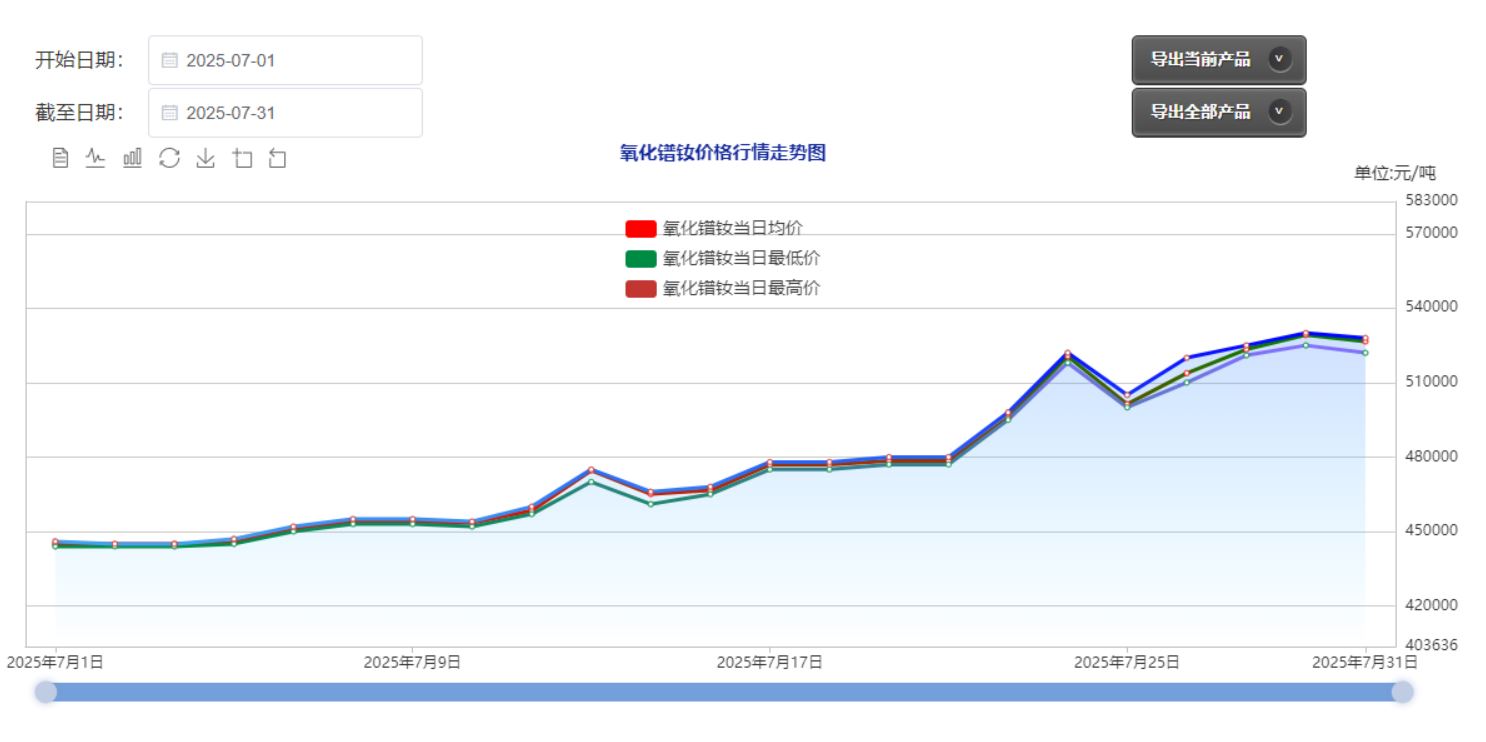Click the 导出当前产品 export button
Image resolution: width=1486 pixels, height=742 pixels.
click(1218, 60)
